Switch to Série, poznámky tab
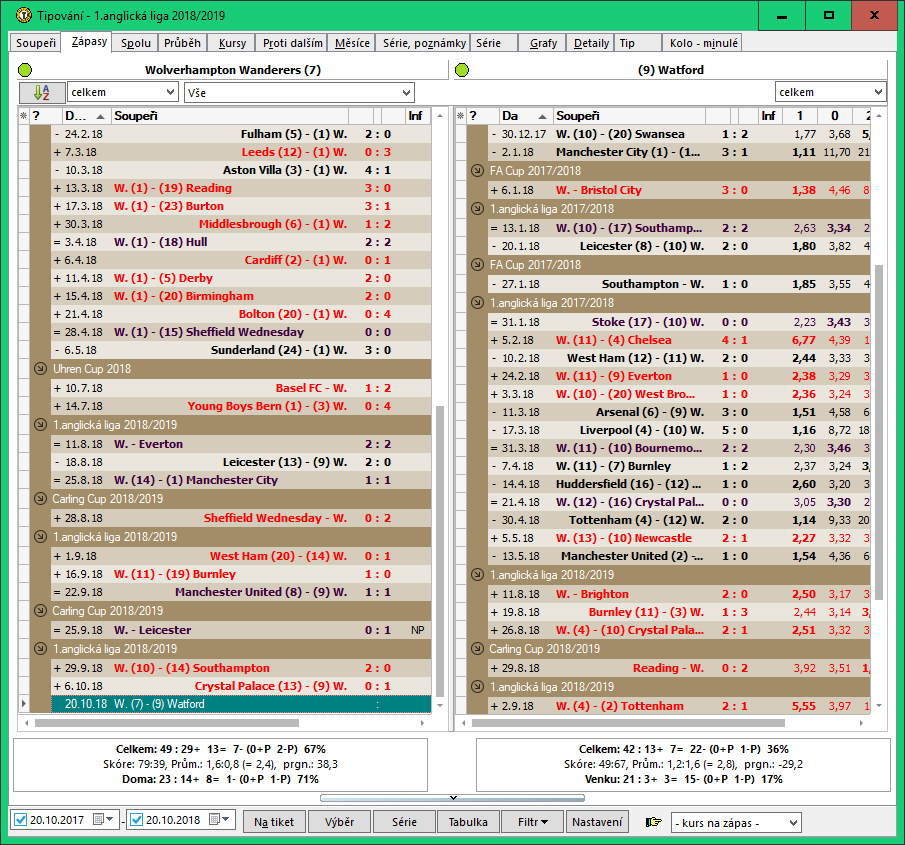The image size is (905, 845). click(x=424, y=43)
